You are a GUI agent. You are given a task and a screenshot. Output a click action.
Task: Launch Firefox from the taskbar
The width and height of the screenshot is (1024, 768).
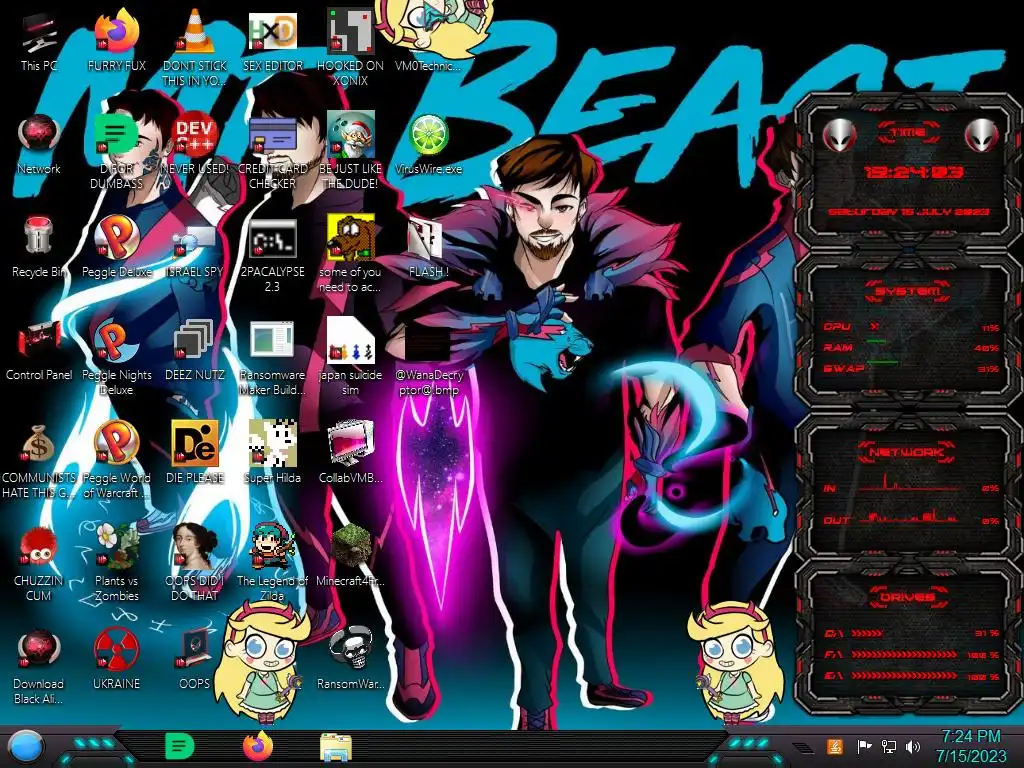(x=258, y=746)
